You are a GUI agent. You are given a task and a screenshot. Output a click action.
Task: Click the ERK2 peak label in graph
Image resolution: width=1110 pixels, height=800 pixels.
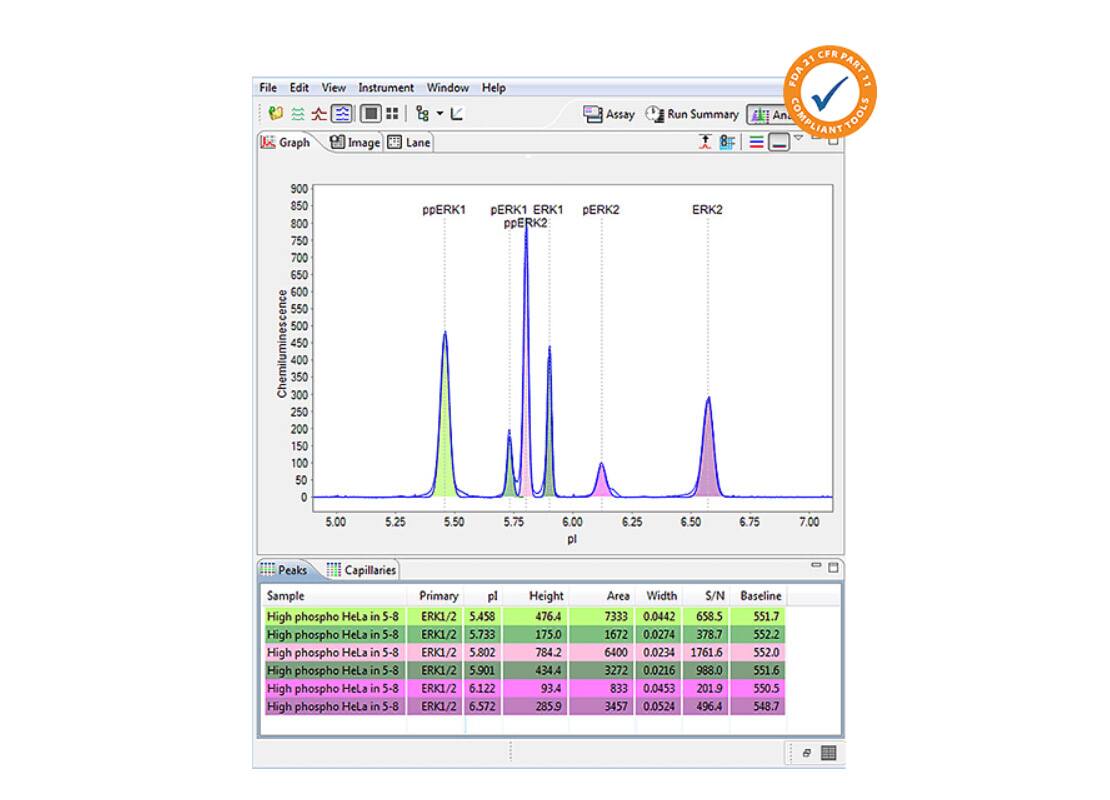[707, 210]
